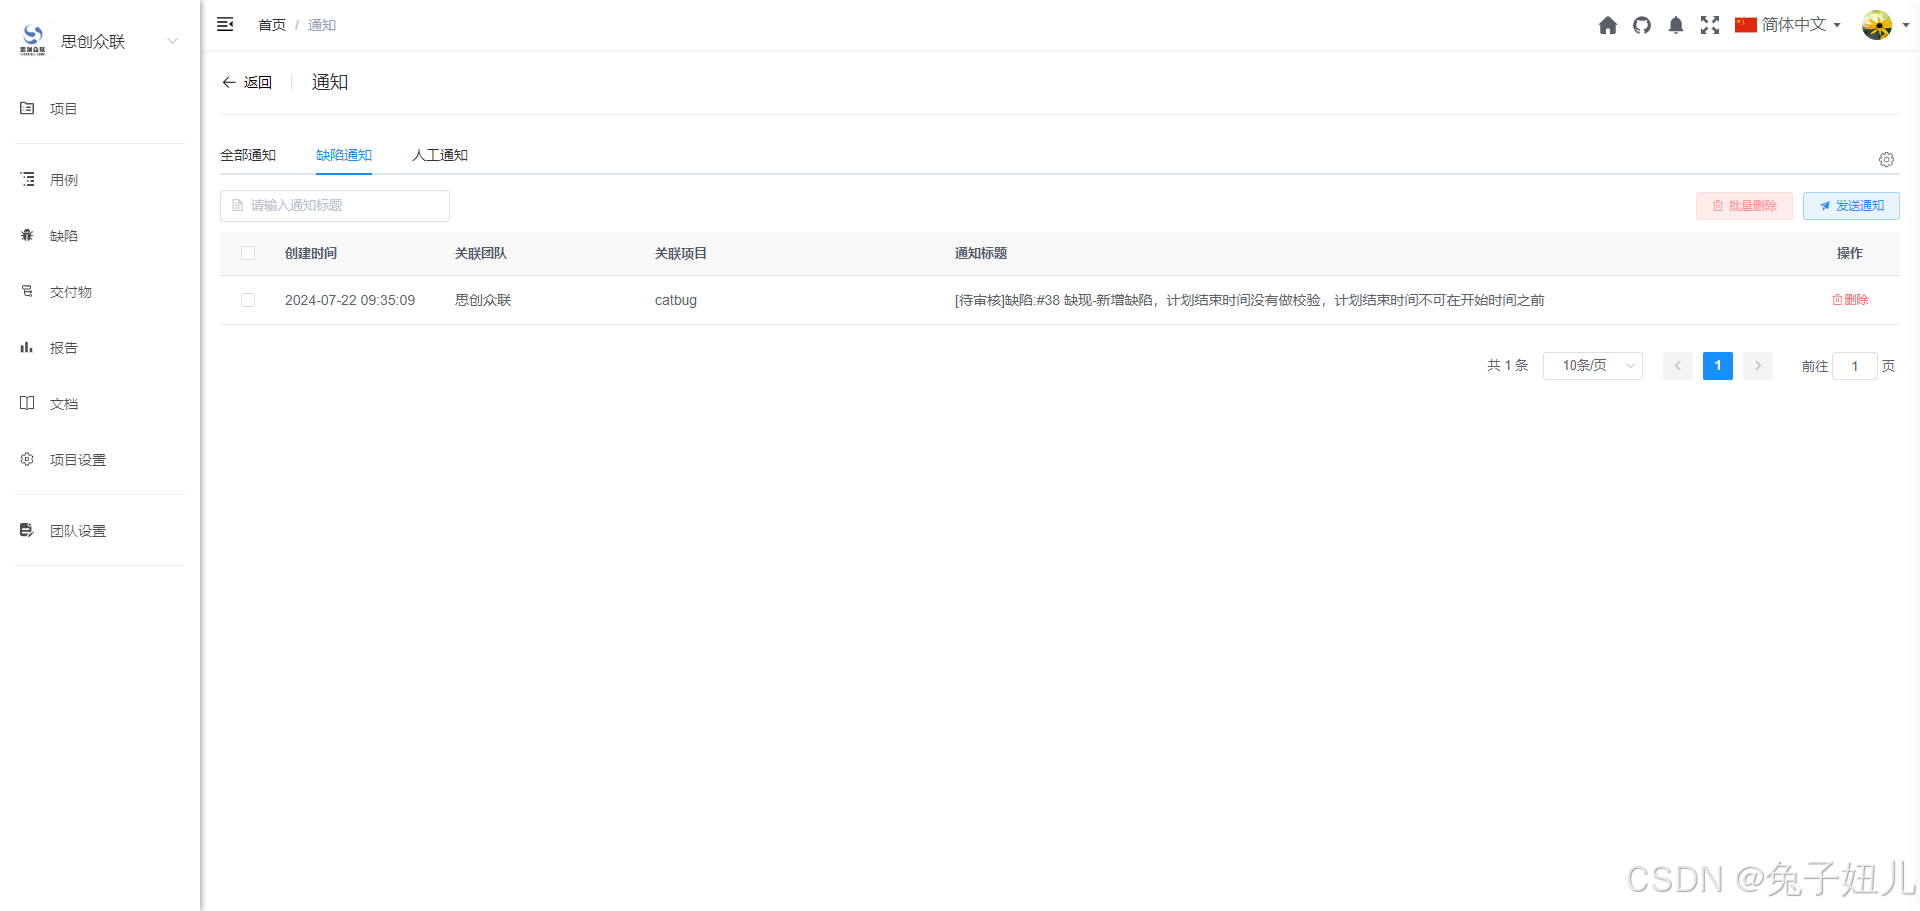Image resolution: width=1920 pixels, height=911 pixels.
Task: Click inside the notification title search box
Action: tap(335, 205)
